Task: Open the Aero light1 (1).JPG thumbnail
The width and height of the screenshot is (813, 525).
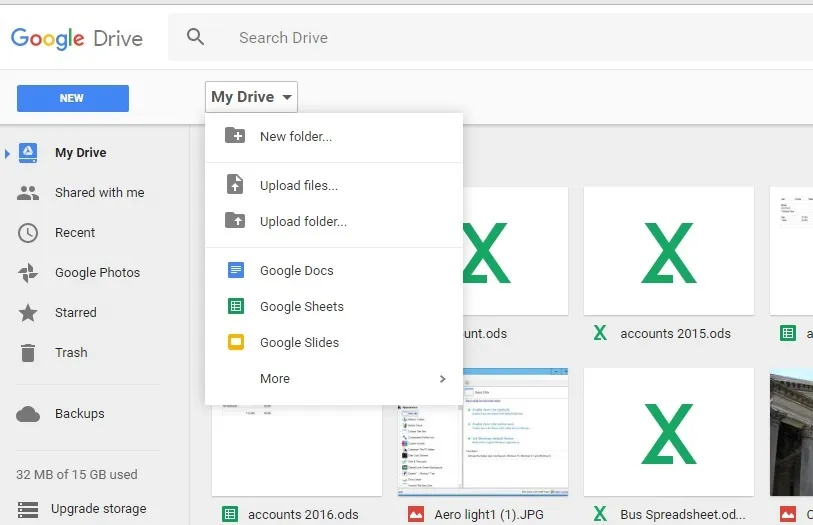Action: click(483, 432)
